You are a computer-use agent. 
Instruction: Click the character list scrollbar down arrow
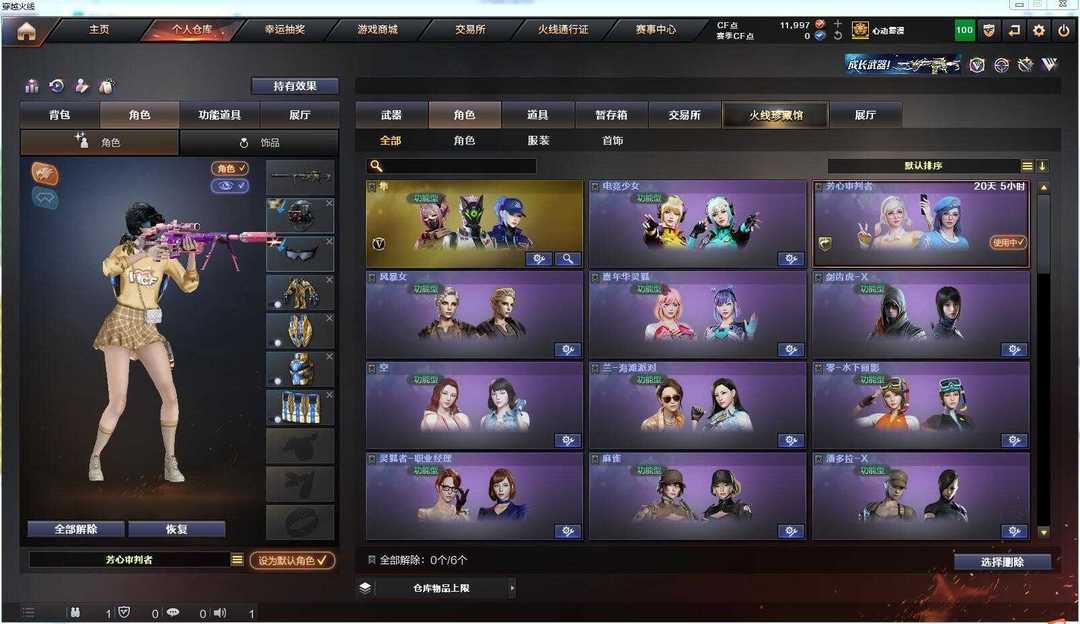[1043, 532]
